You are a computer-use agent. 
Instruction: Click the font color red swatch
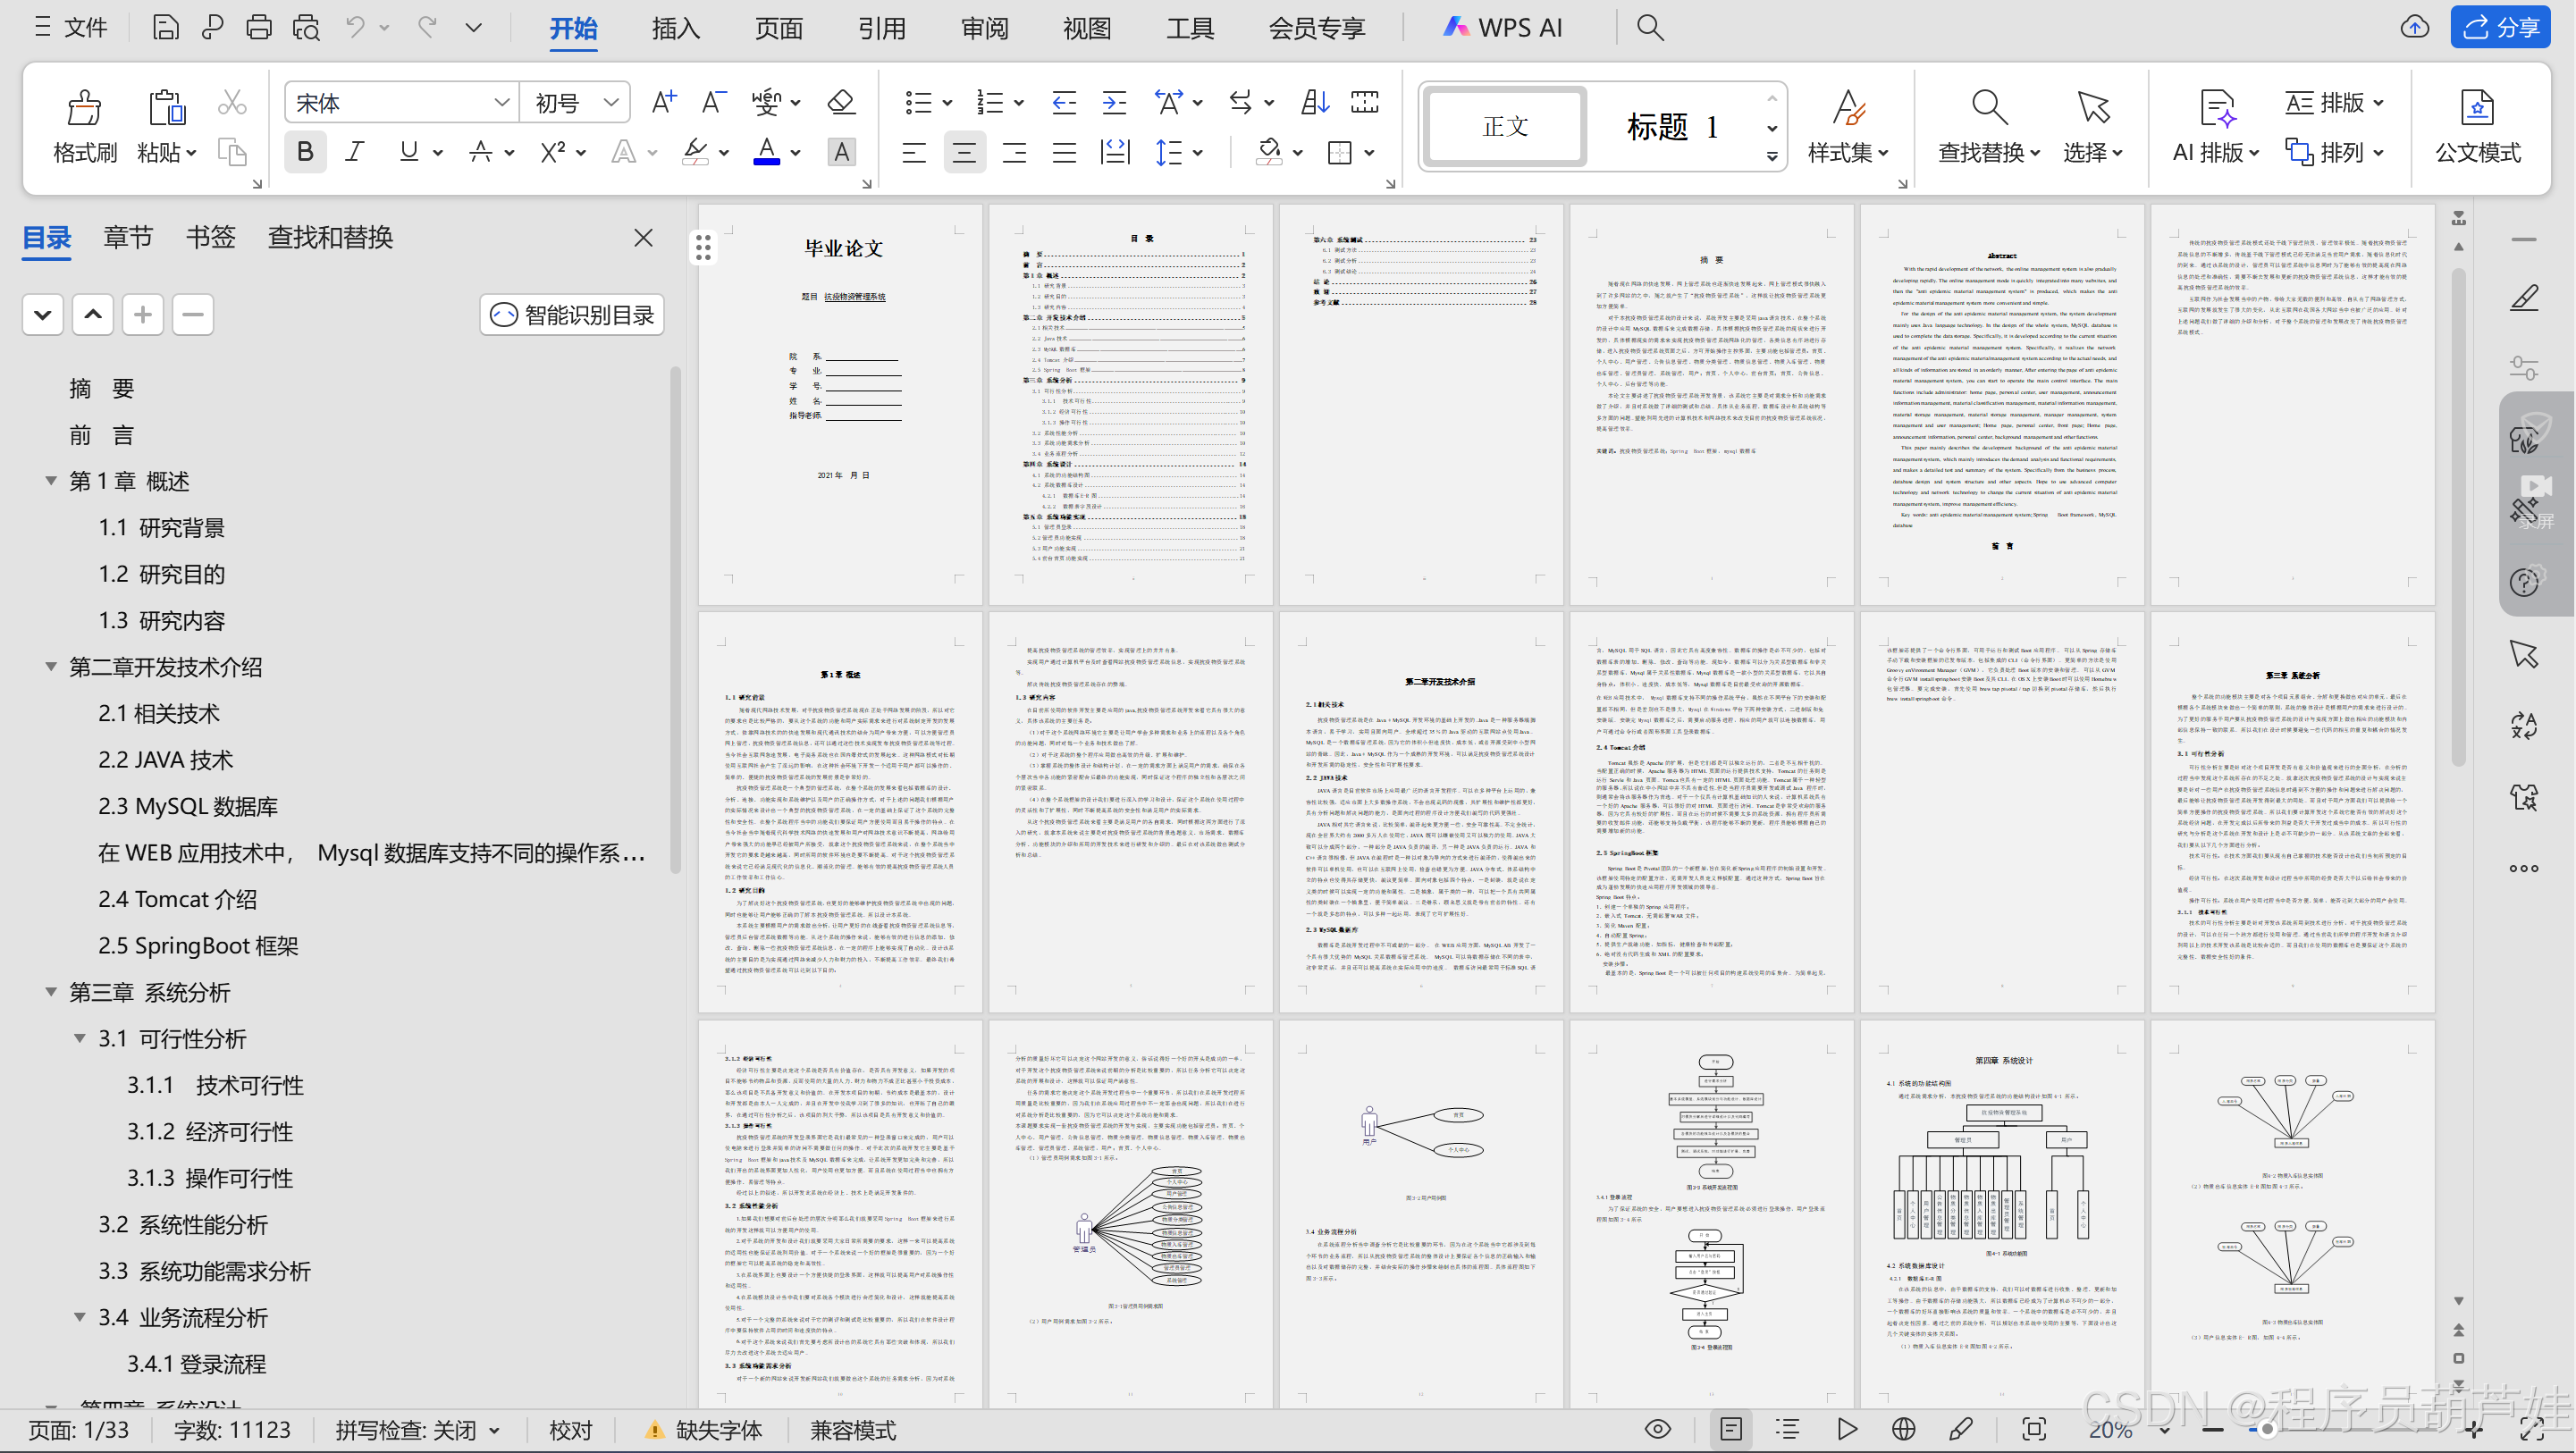[x=766, y=152]
